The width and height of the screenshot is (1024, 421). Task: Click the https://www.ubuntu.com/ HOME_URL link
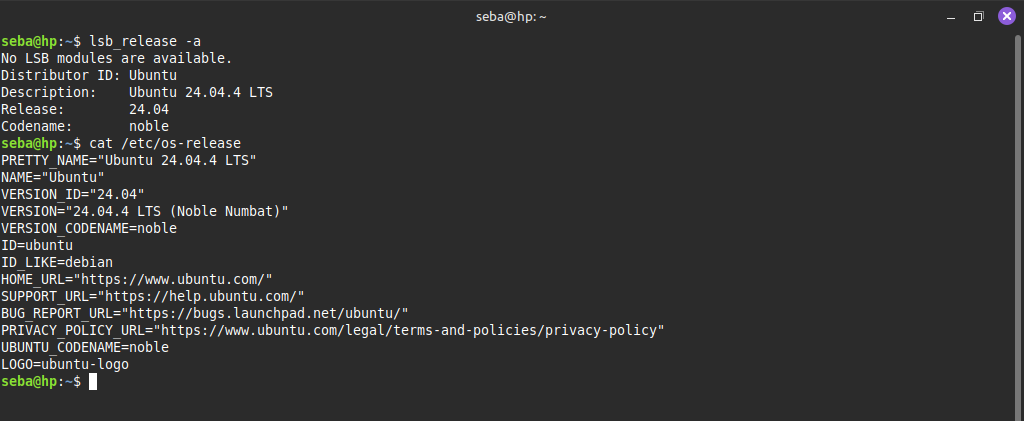176,279
